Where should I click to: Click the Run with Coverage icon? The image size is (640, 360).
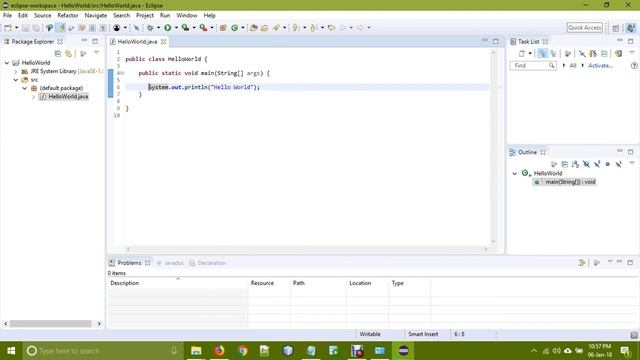click(185, 28)
